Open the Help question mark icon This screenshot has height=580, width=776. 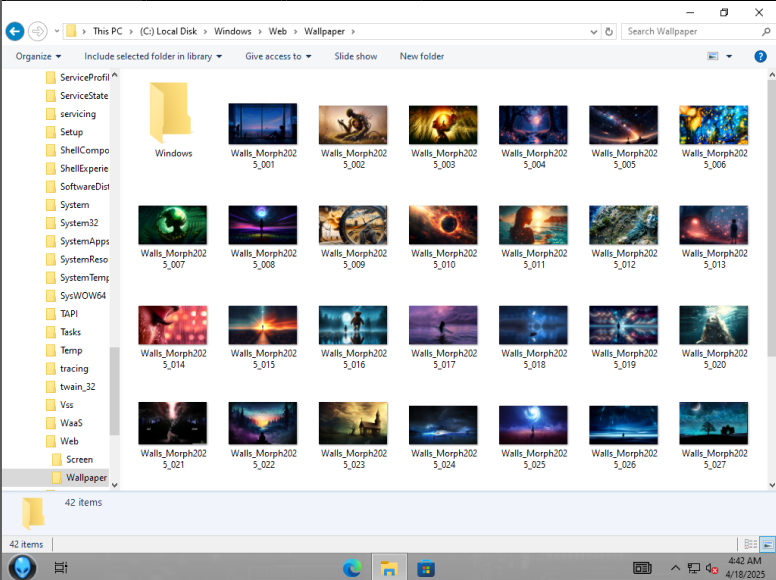coord(760,56)
